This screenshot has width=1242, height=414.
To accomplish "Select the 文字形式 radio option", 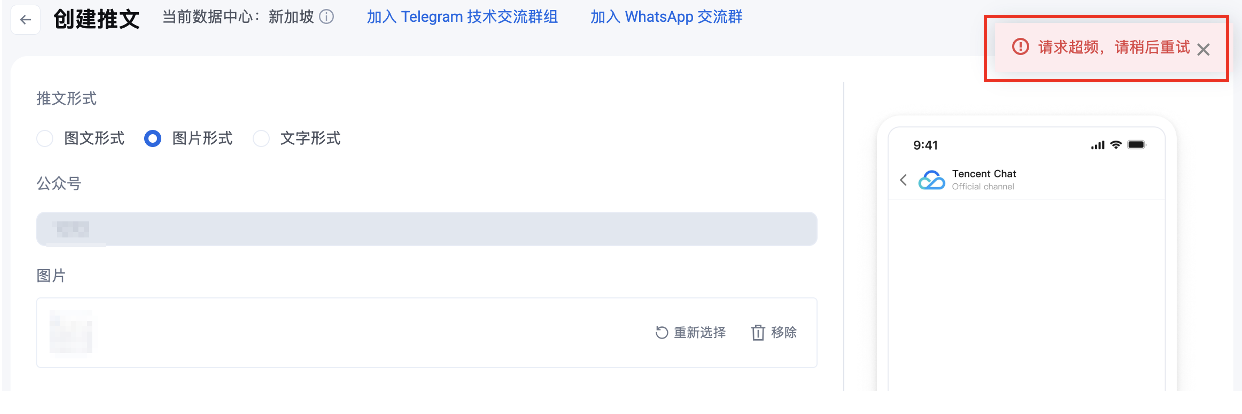I will coord(261,139).
